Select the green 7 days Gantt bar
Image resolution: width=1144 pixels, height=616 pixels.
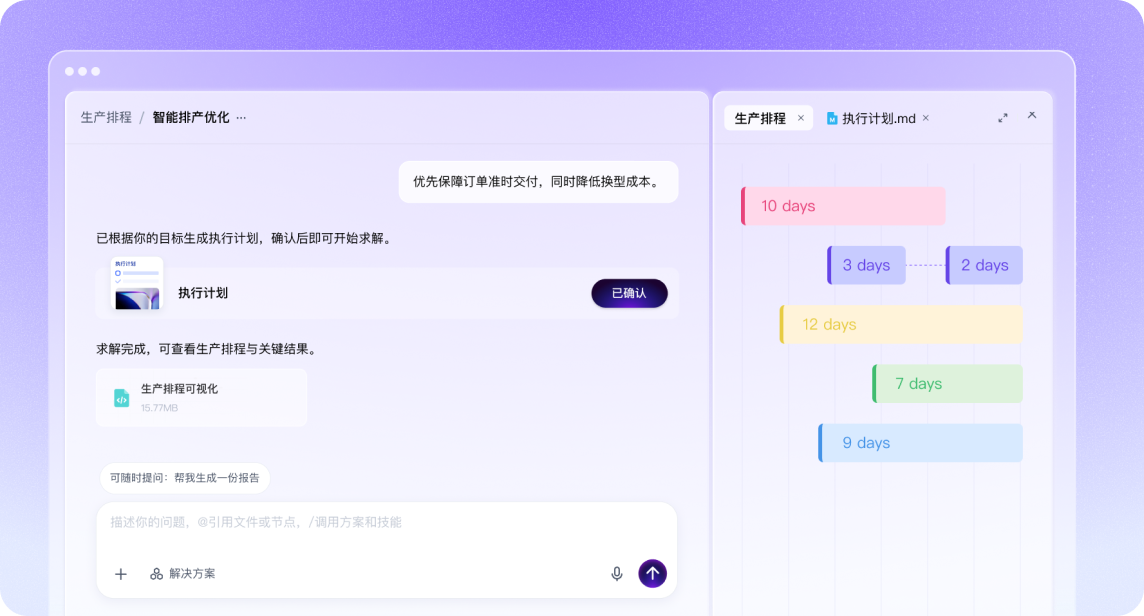948,383
